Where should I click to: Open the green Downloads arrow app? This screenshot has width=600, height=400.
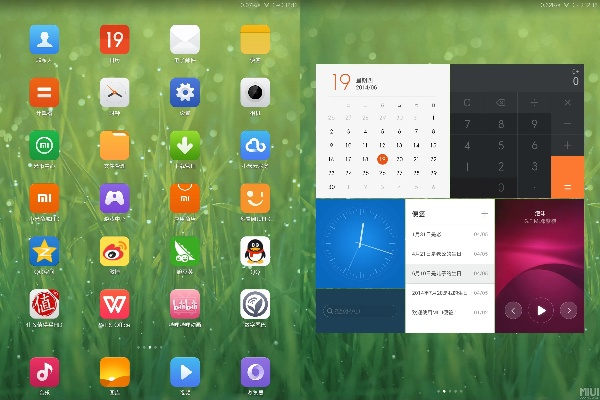(x=184, y=146)
